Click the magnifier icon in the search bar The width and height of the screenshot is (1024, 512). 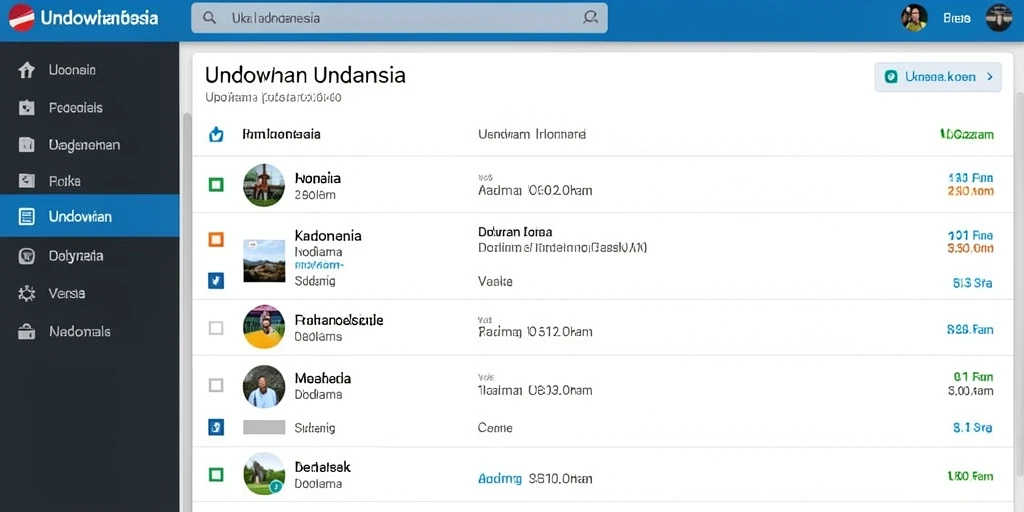coord(210,18)
